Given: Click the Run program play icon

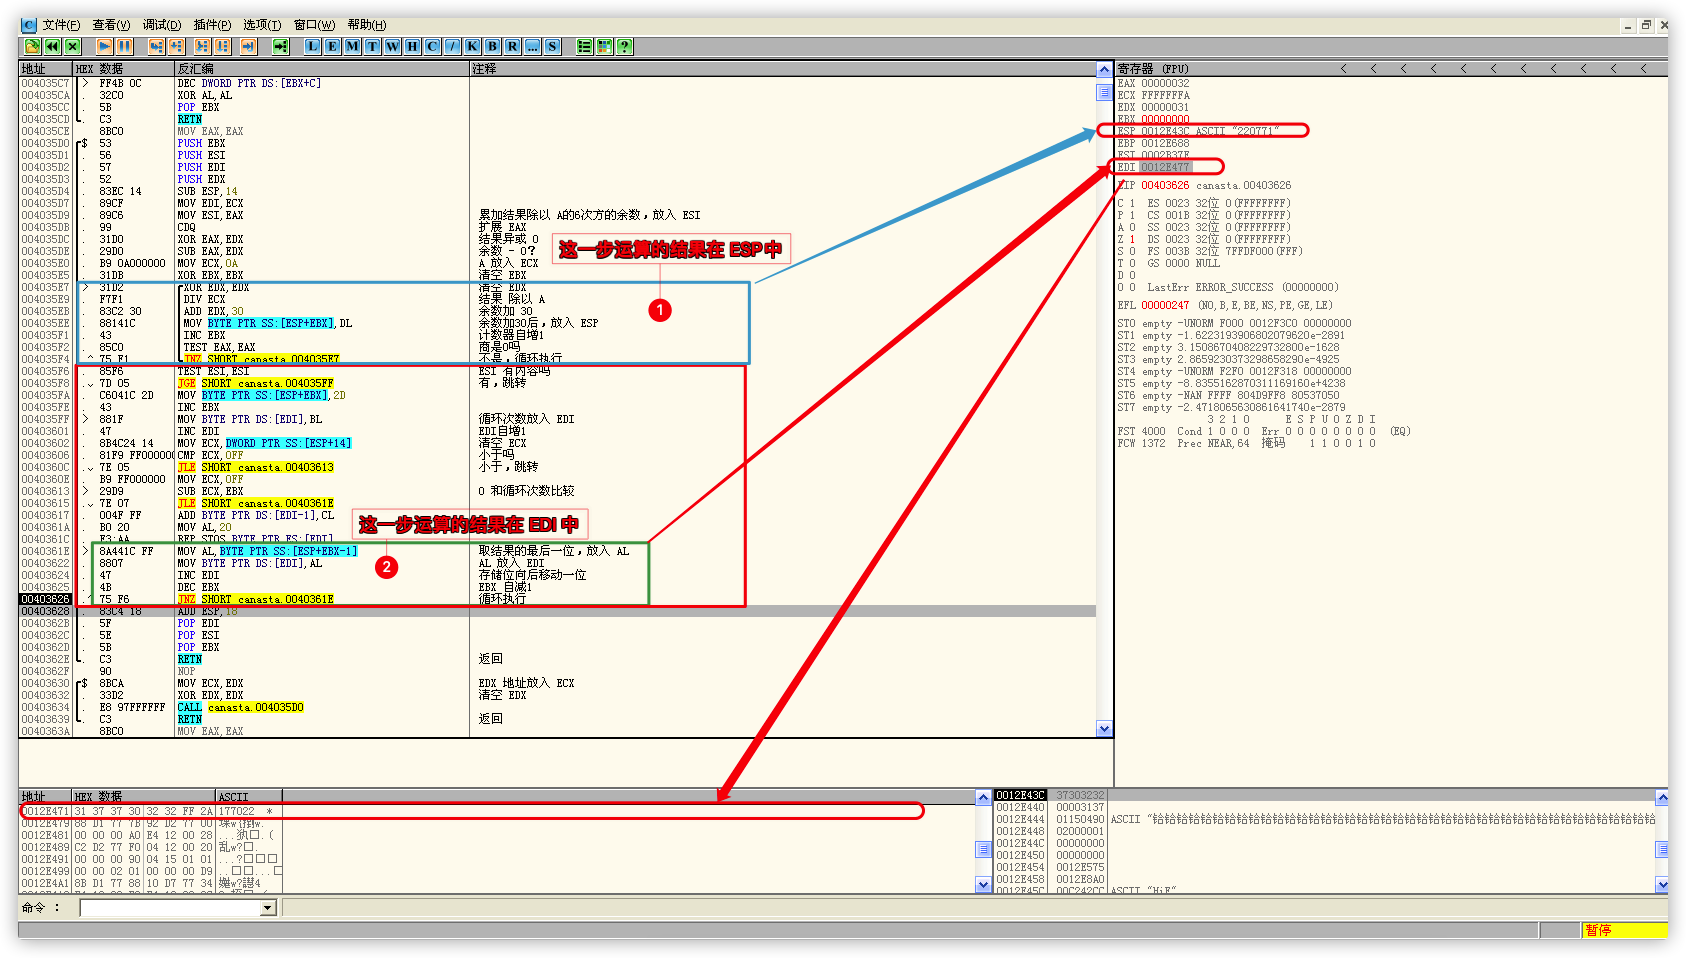Looking at the screenshot, I should click(x=104, y=46).
